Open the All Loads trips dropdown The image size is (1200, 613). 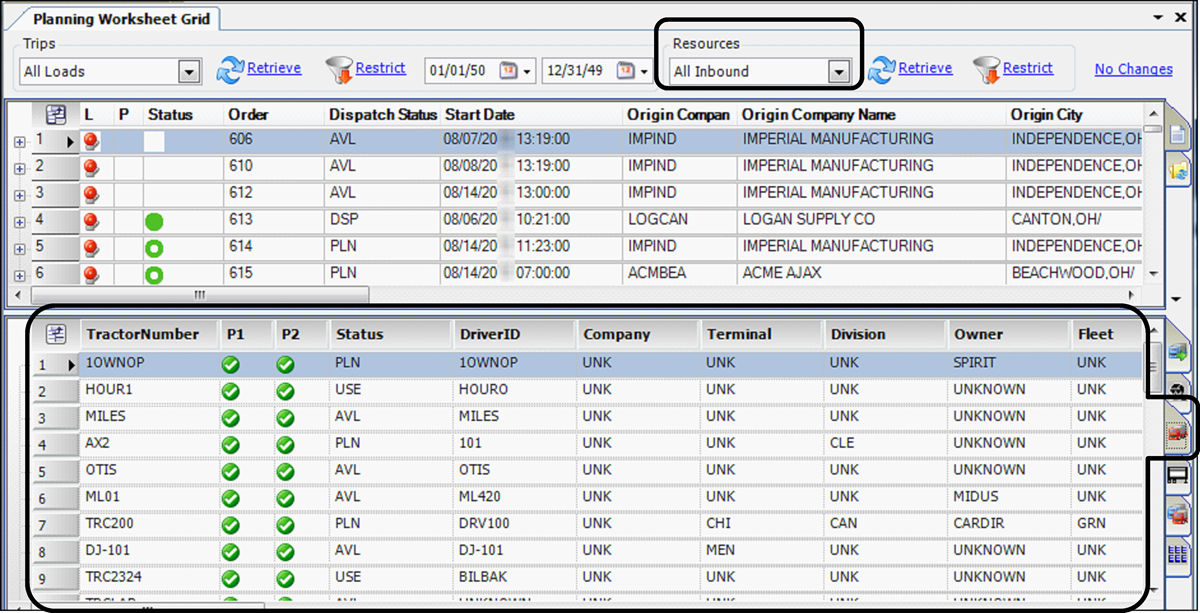pyautogui.click(x=189, y=71)
